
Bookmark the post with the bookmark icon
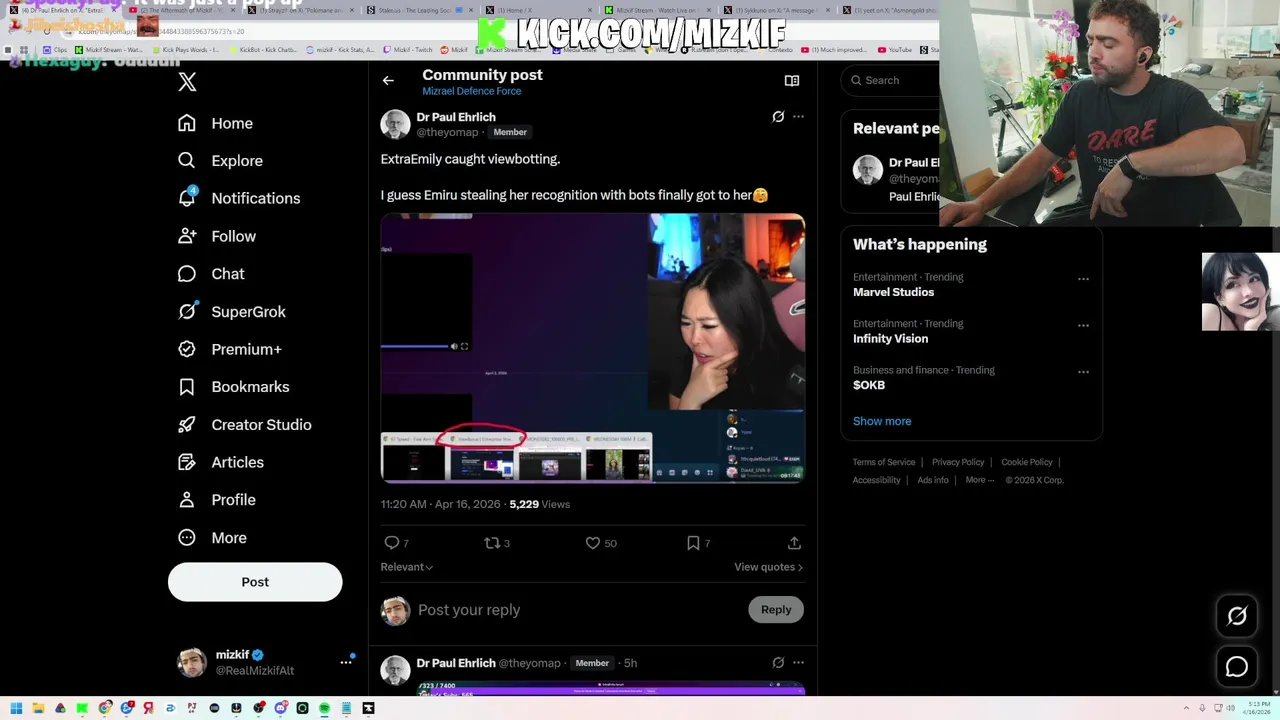click(x=698, y=543)
